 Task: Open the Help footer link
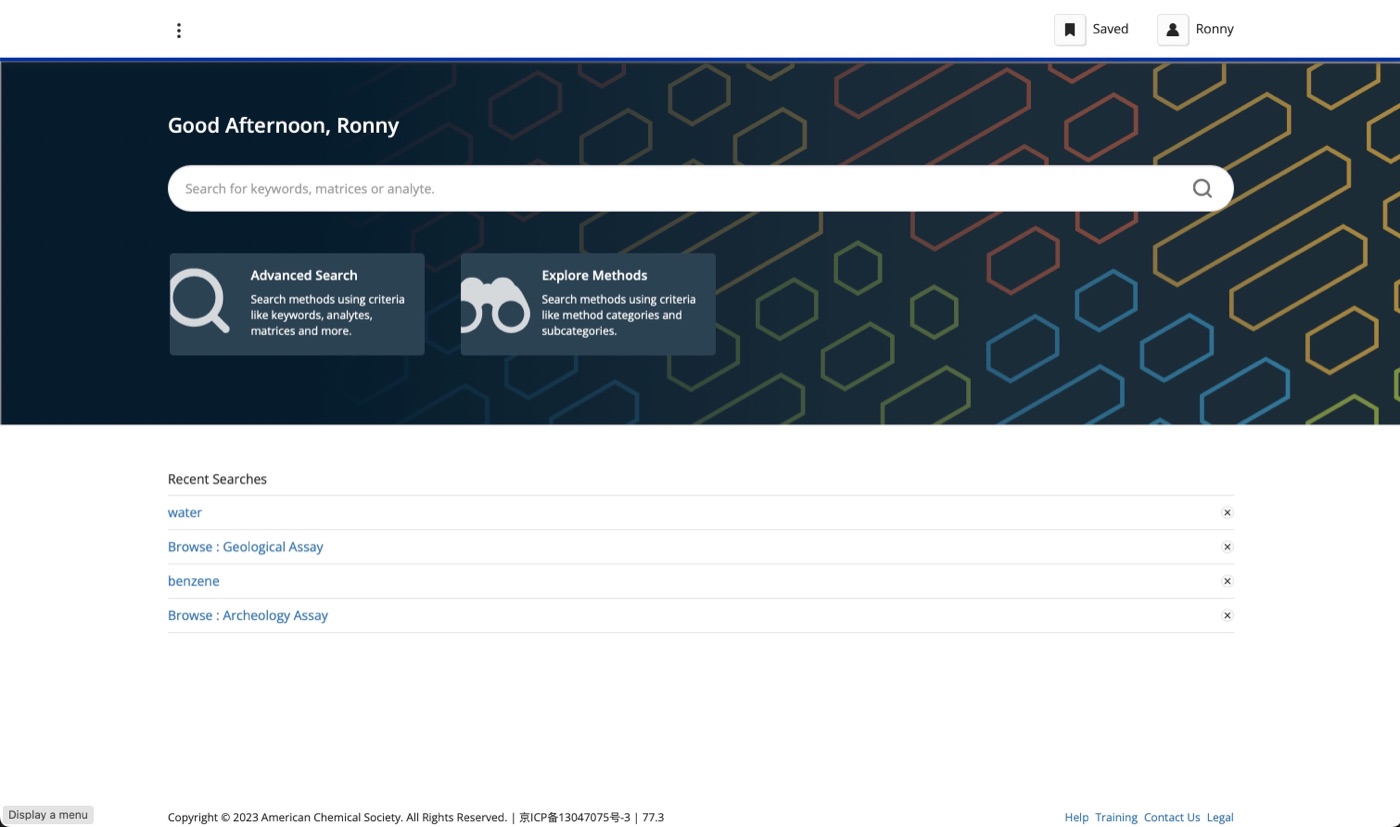click(x=1077, y=817)
